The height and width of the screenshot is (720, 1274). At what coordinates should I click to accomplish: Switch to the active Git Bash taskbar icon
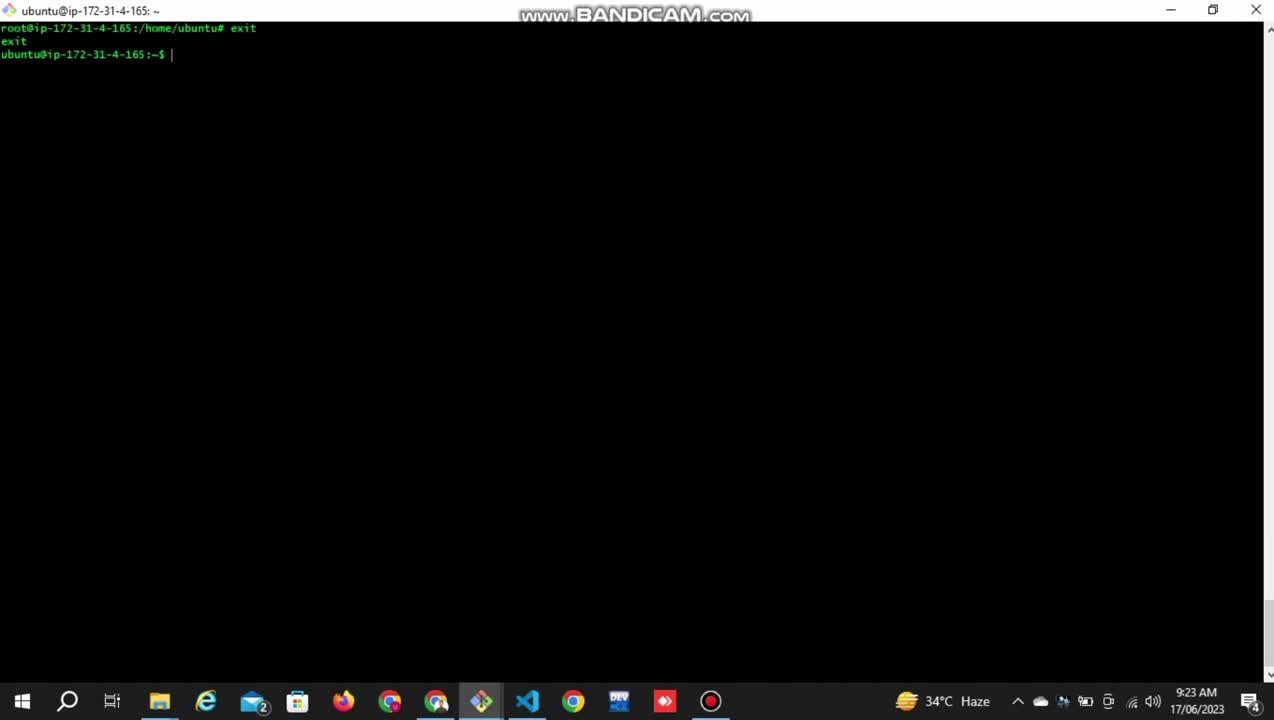(481, 701)
